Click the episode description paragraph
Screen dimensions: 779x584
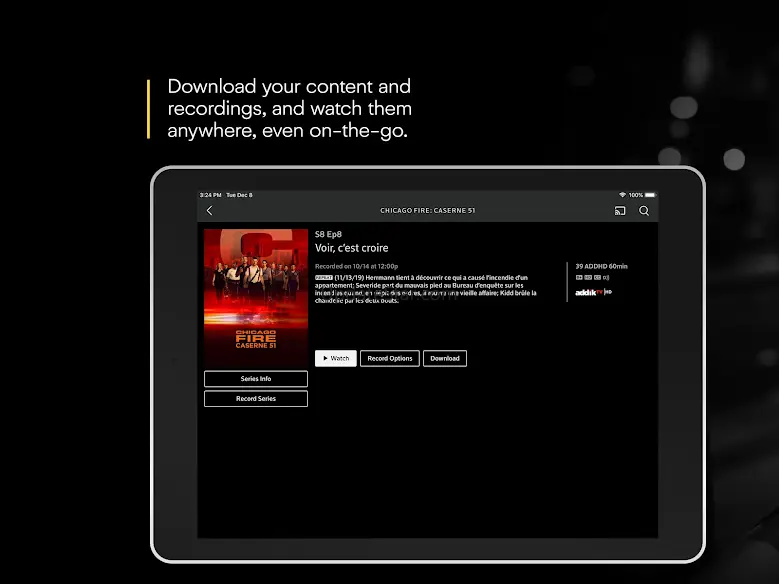point(426,289)
